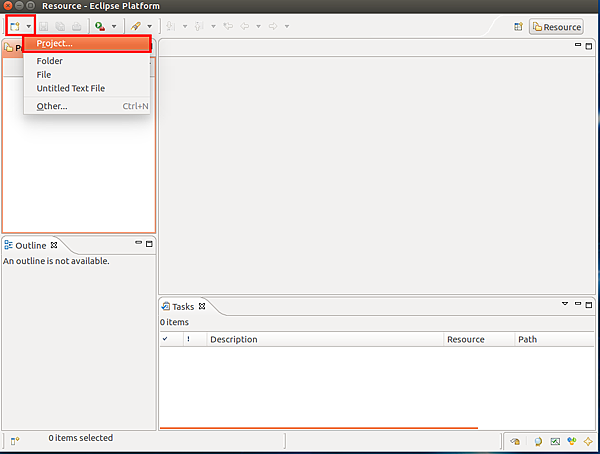Screen dimensions: 600x454
Task: Click the New wizard toolbar icon
Action: click(x=15, y=26)
